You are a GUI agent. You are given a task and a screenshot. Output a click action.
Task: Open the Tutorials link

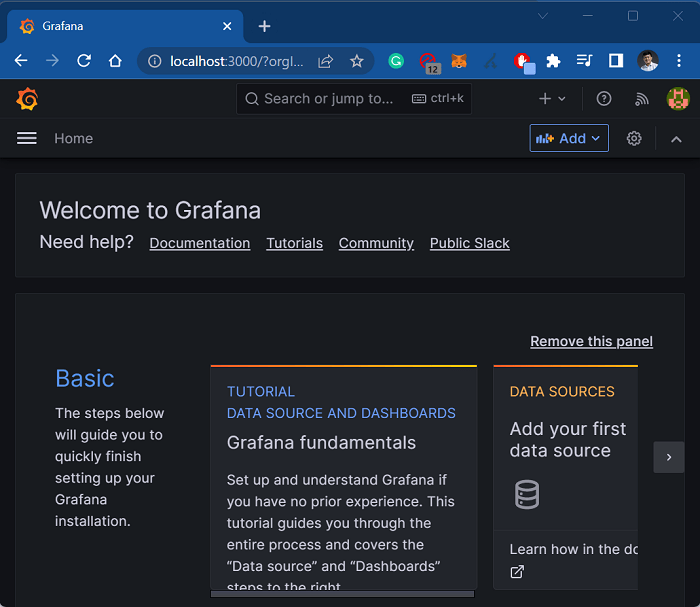[294, 243]
